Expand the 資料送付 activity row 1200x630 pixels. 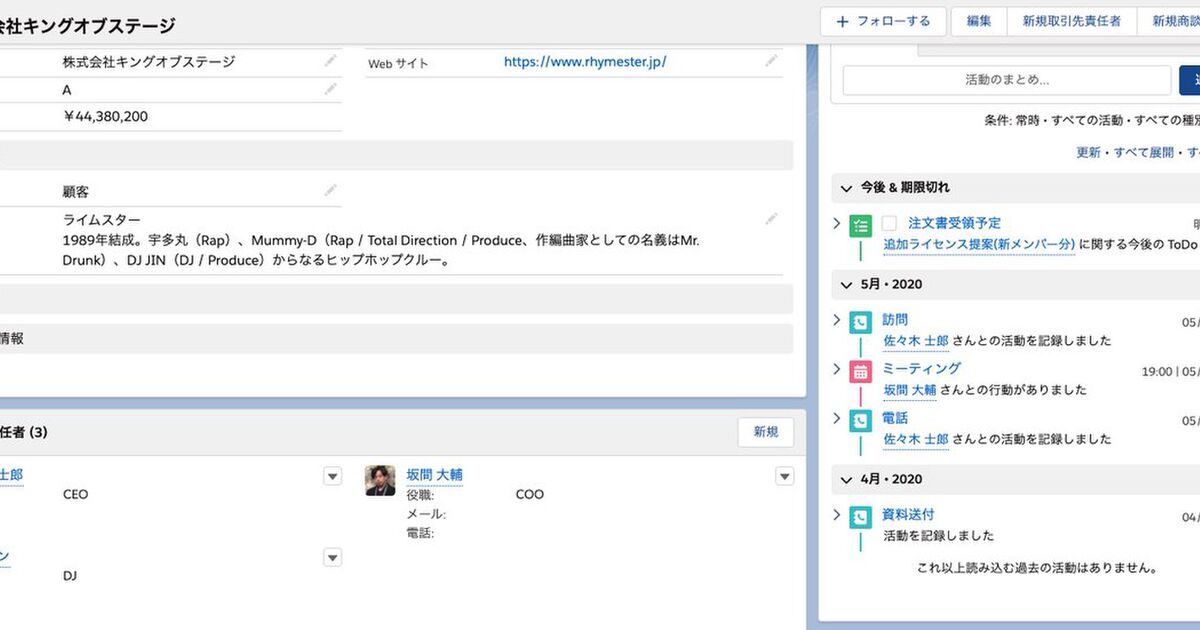click(x=837, y=515)
